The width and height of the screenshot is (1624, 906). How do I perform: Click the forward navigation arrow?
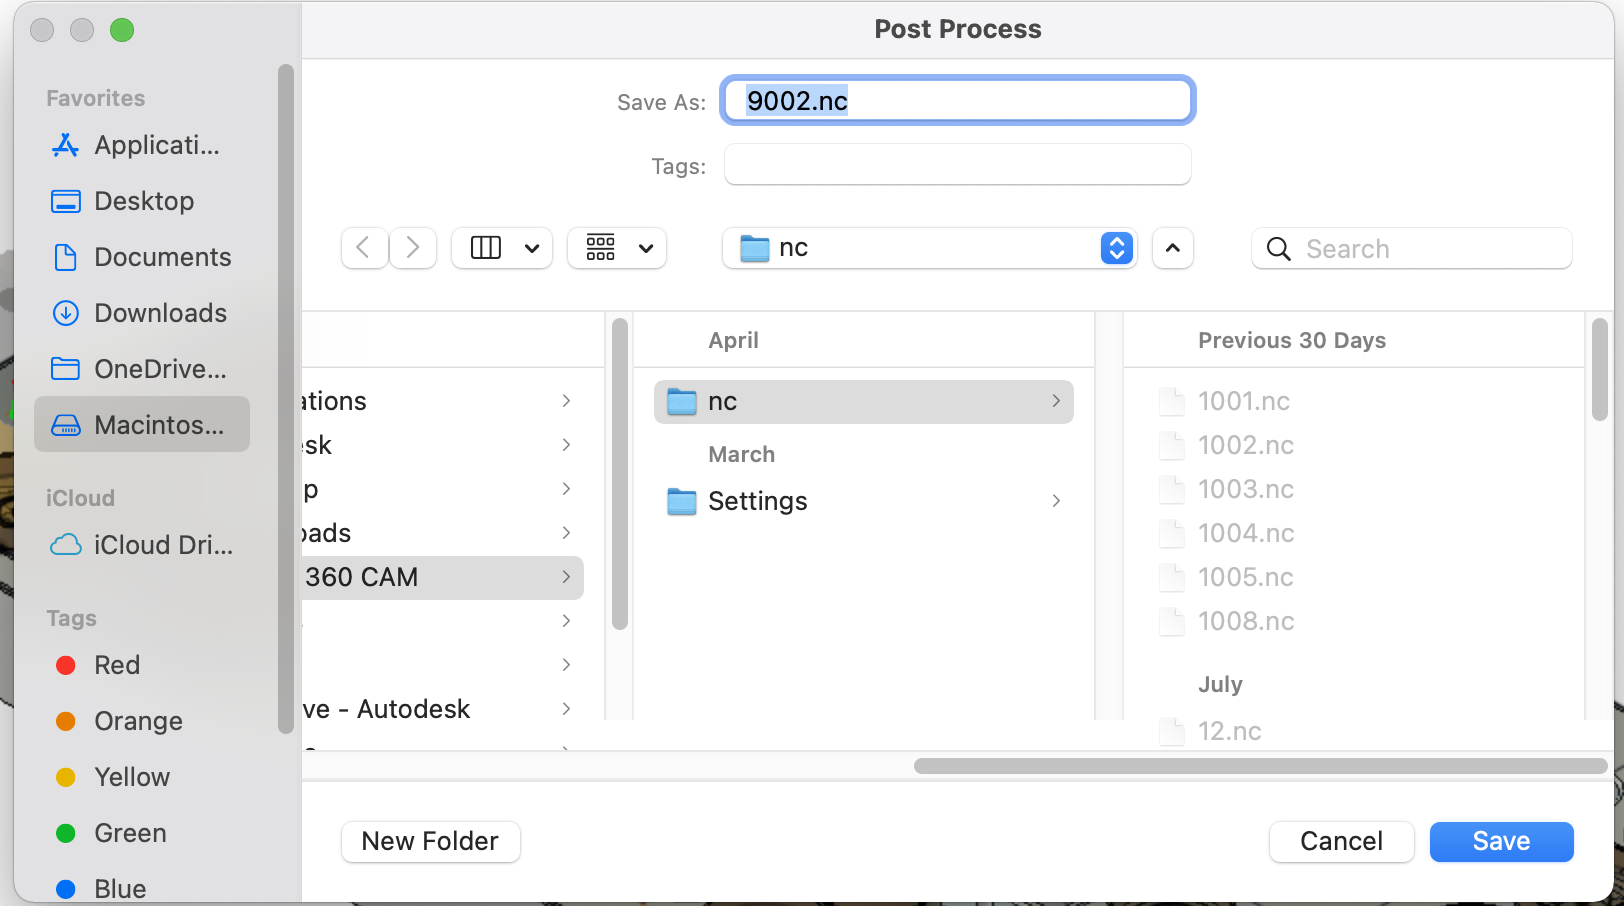point(412,248)
